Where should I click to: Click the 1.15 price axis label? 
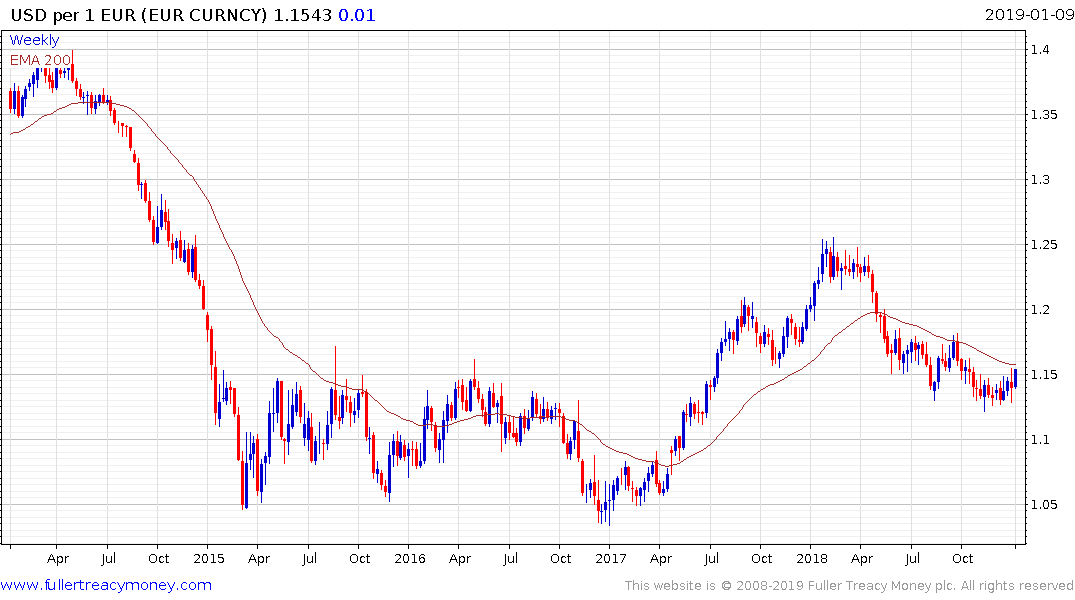(x=1043, y=375)
